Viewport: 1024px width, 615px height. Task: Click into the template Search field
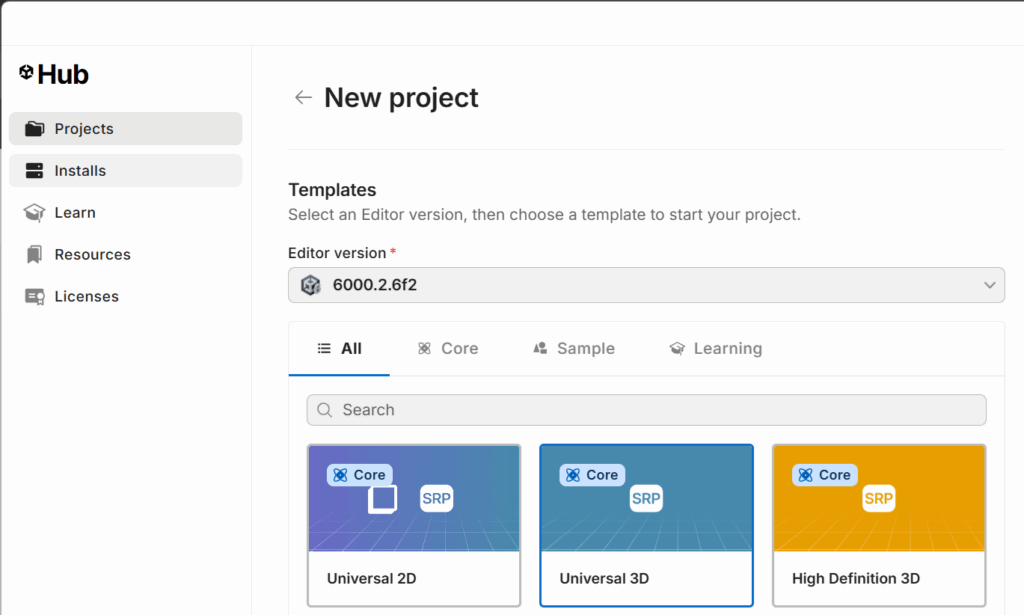pos(650,410)
